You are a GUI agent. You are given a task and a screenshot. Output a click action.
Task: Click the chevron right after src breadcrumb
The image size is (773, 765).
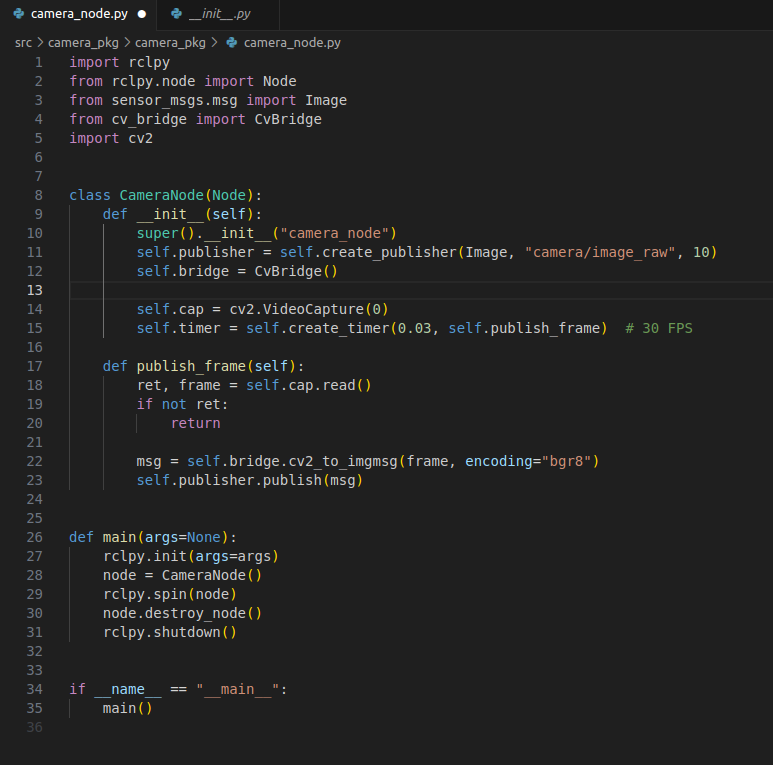click(40, 43)
